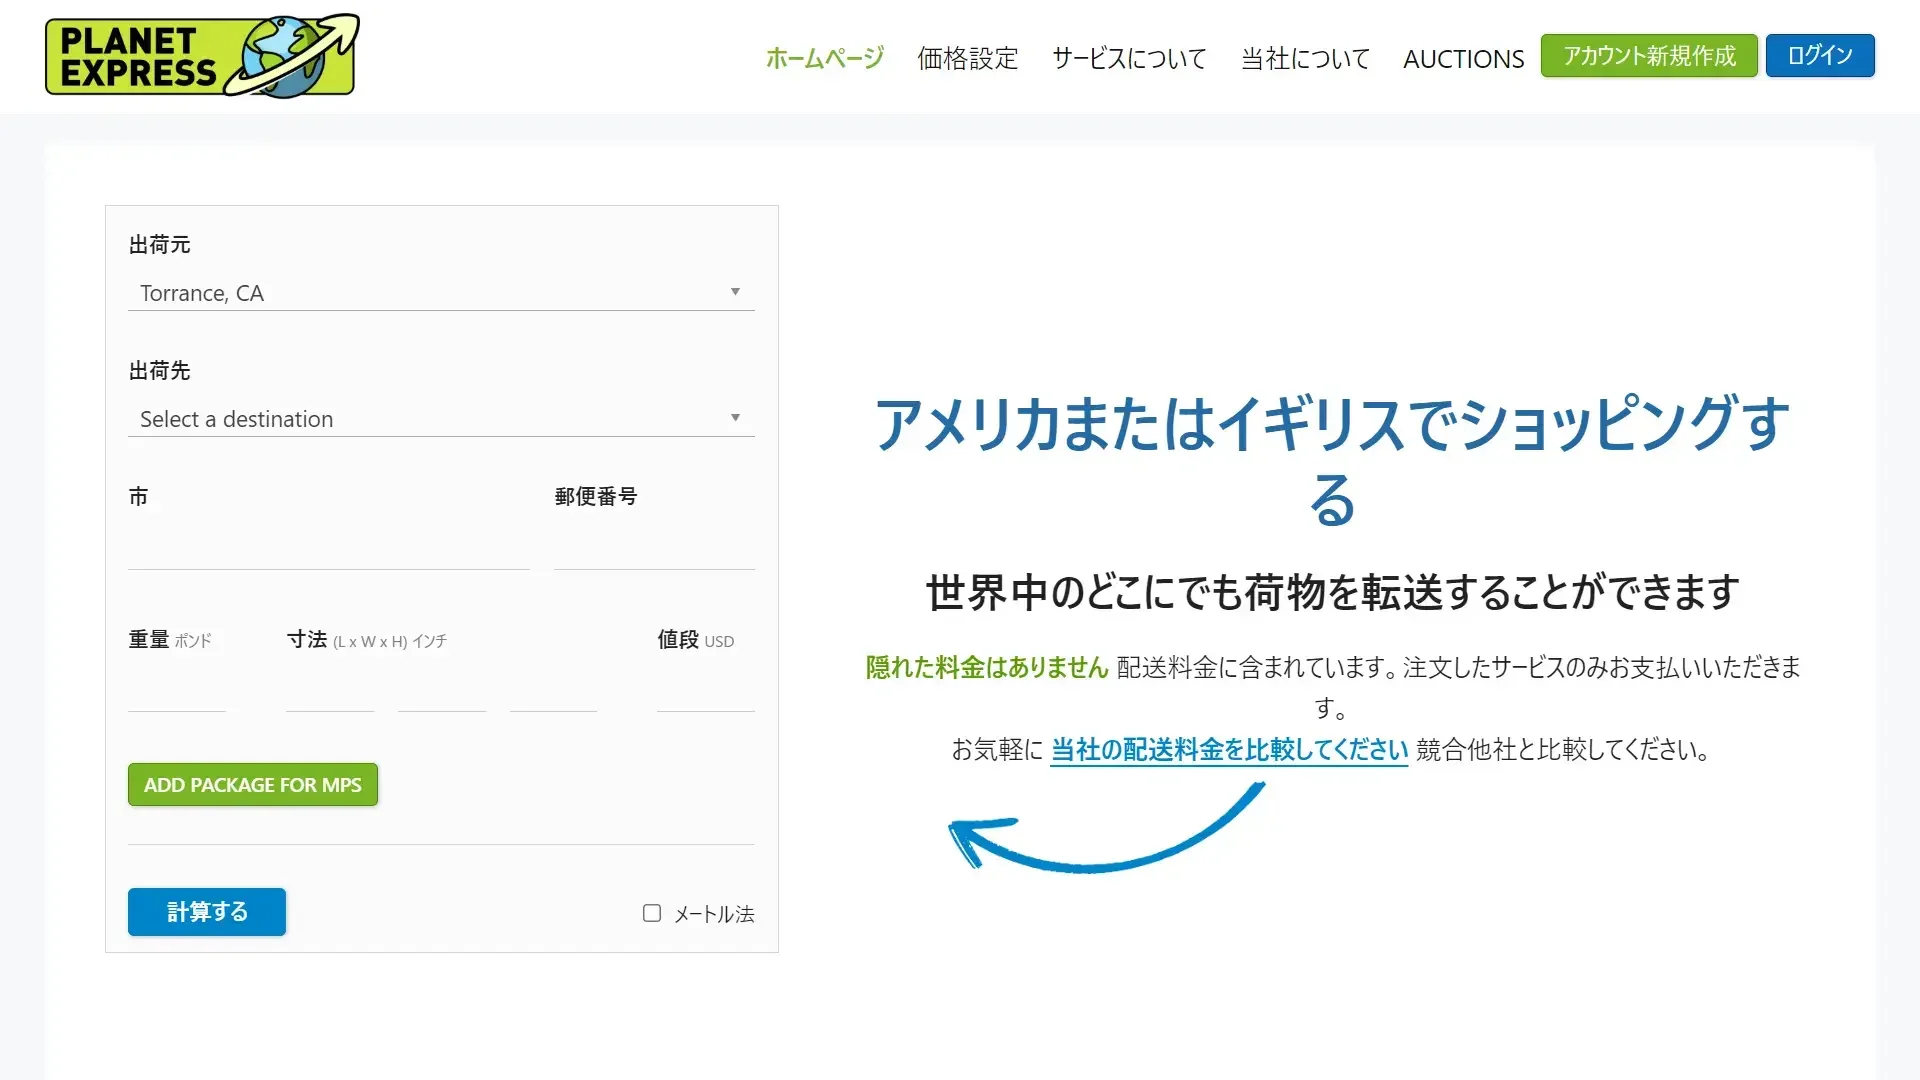The height and width of the screenshot is (1080, 1920).
Task: Follow the 当社の配送料金を比較してください link
Action: coord(1229,749)
